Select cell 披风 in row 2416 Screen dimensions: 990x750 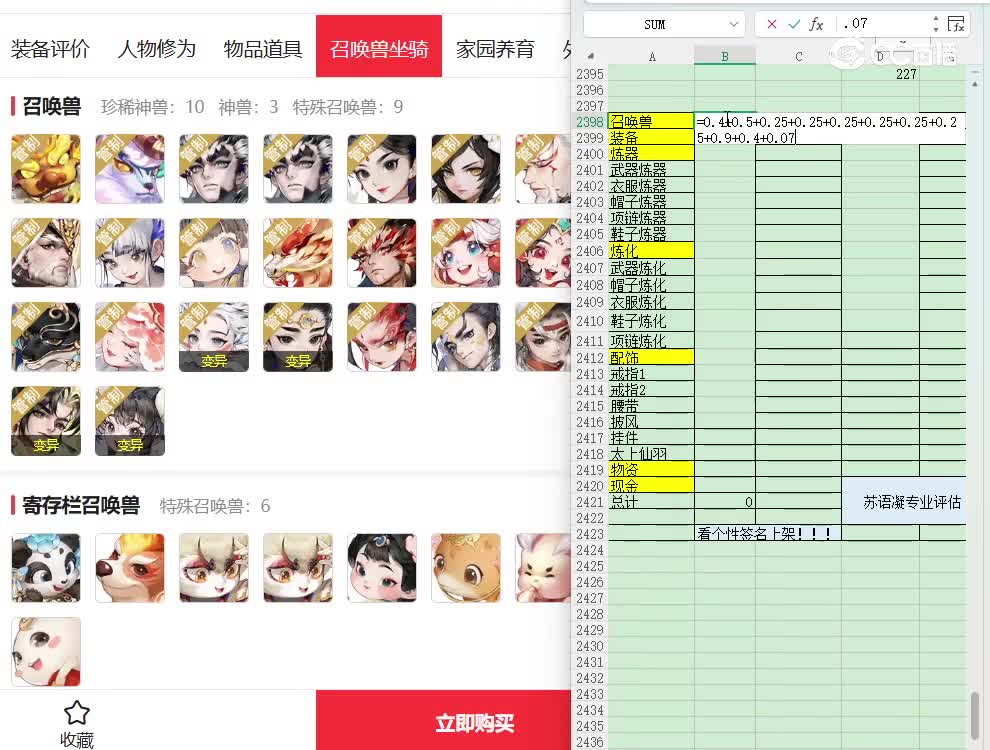point(651,422)
